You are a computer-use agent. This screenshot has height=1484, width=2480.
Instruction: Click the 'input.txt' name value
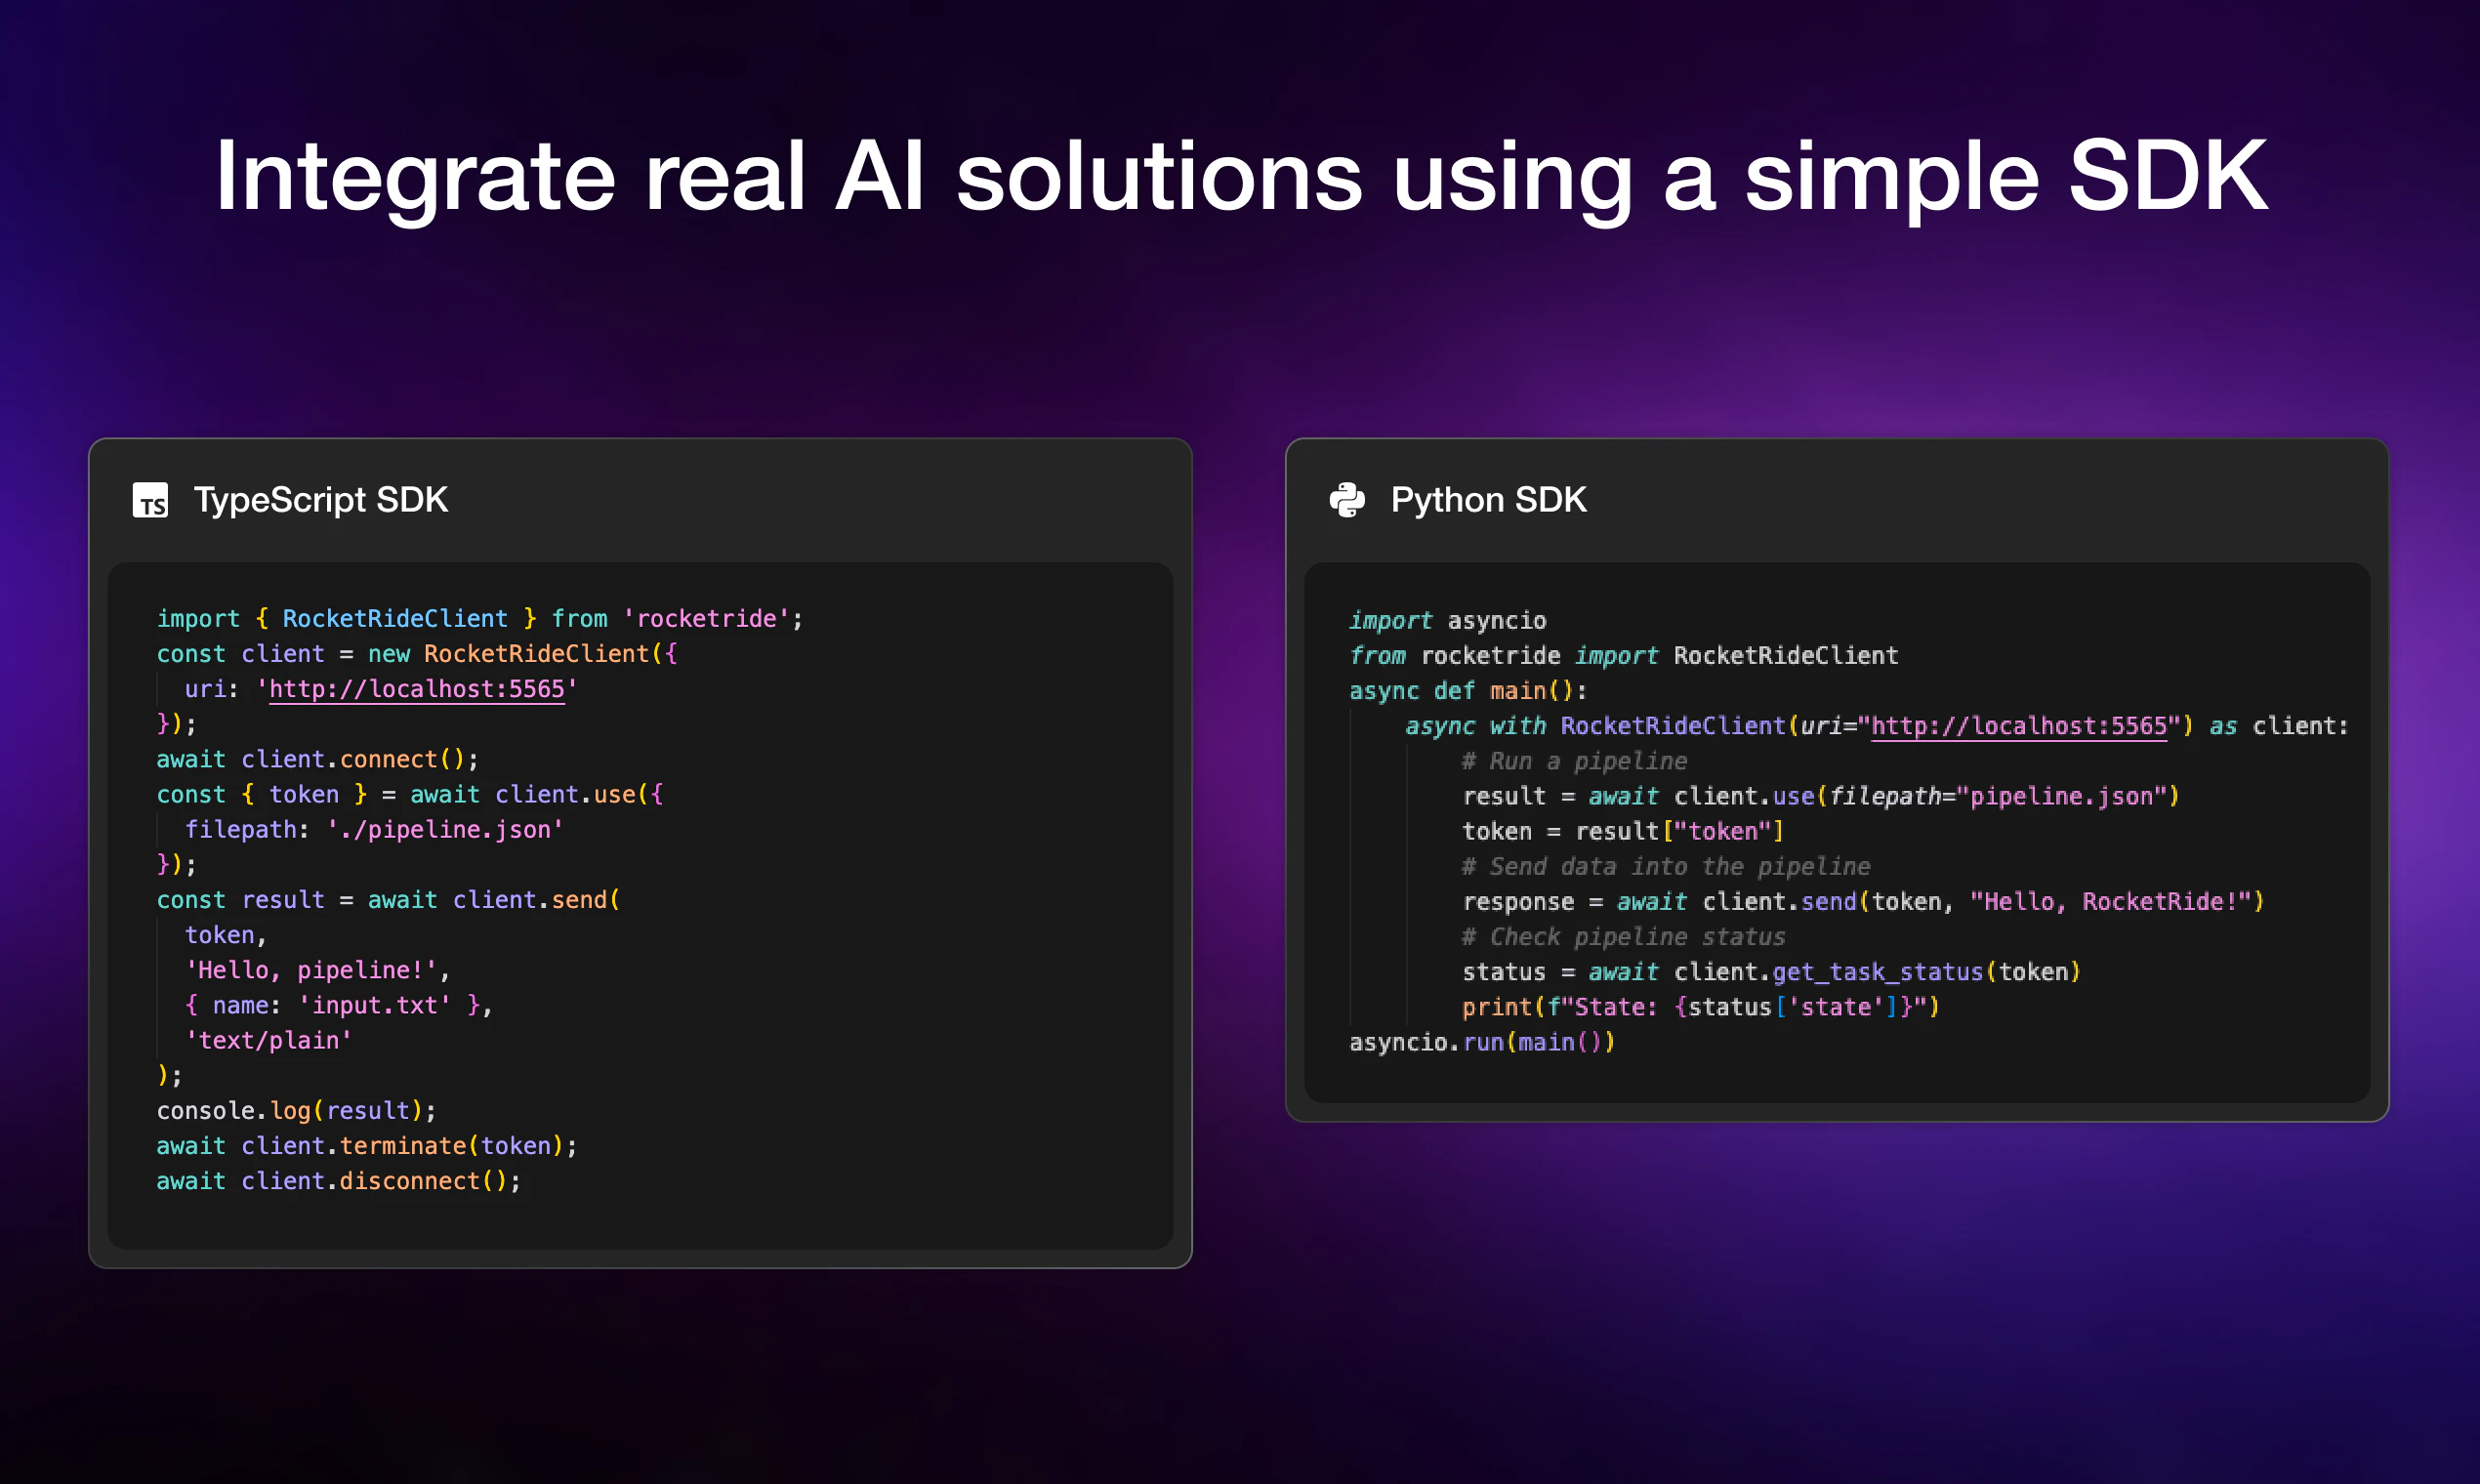(374, 1005)
